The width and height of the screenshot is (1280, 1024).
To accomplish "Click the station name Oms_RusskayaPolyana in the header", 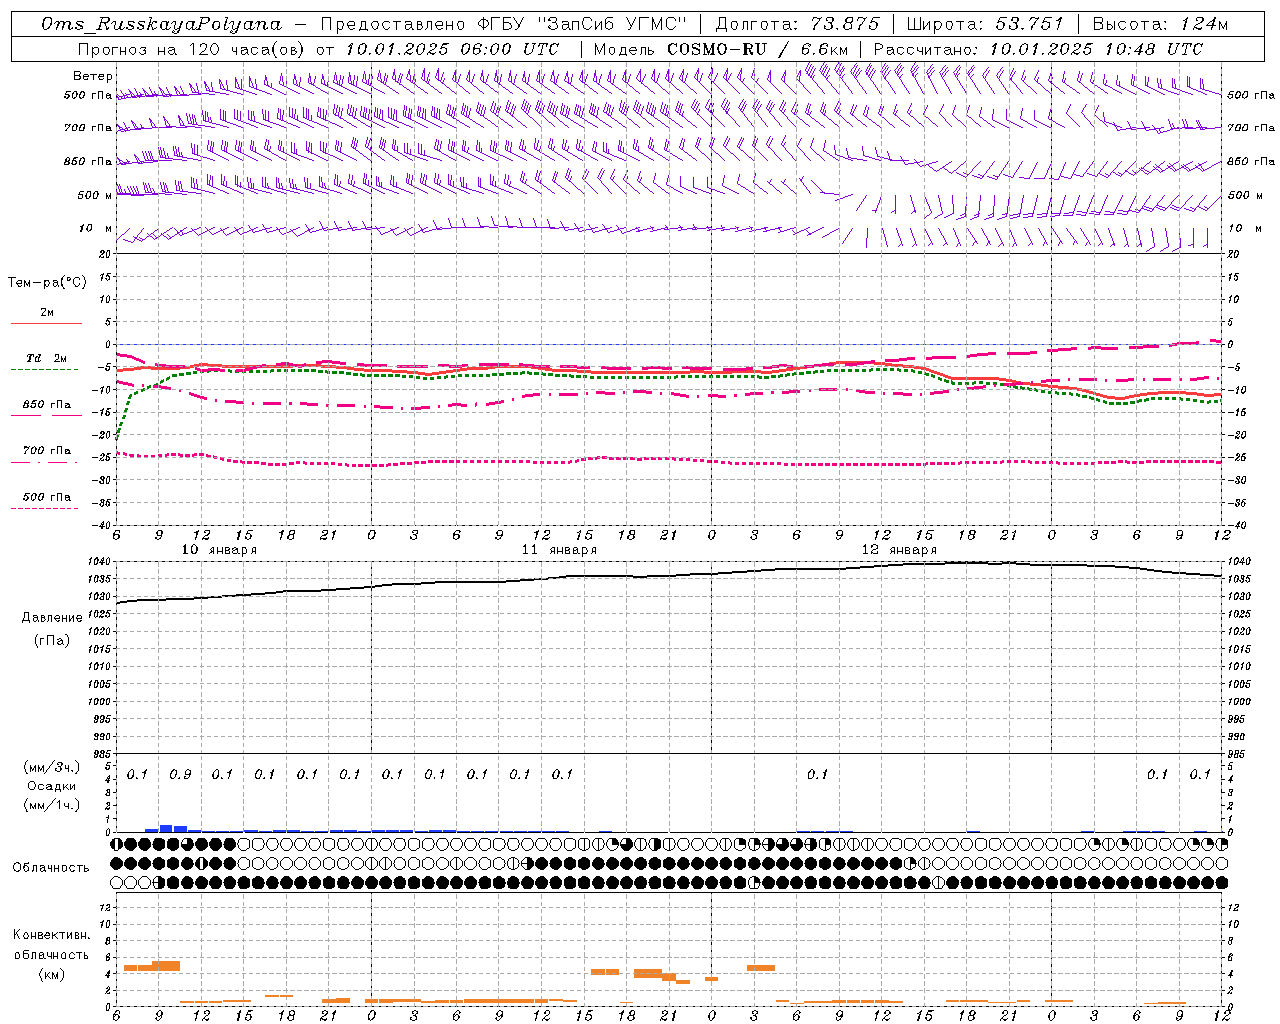I will pos(162,24).
